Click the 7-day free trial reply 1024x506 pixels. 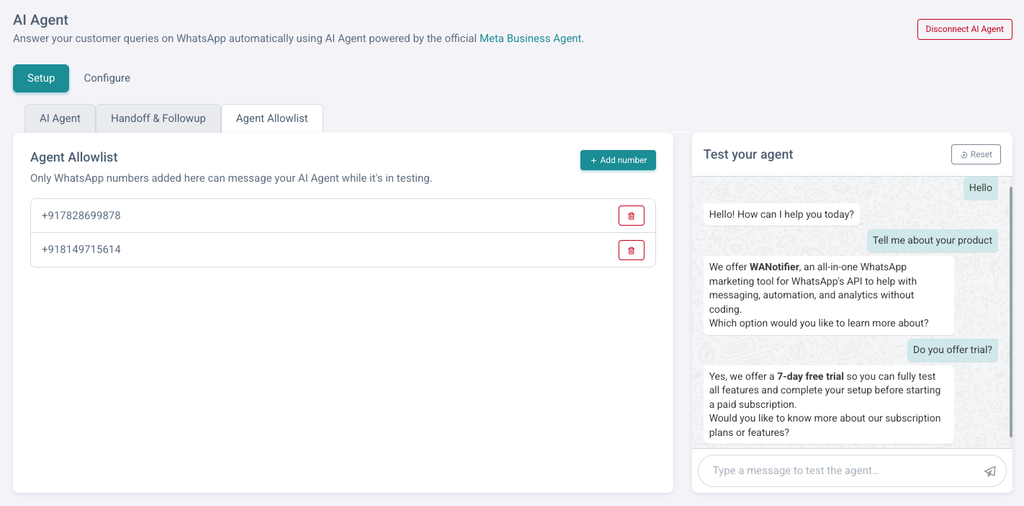click(x=829, y=405)
